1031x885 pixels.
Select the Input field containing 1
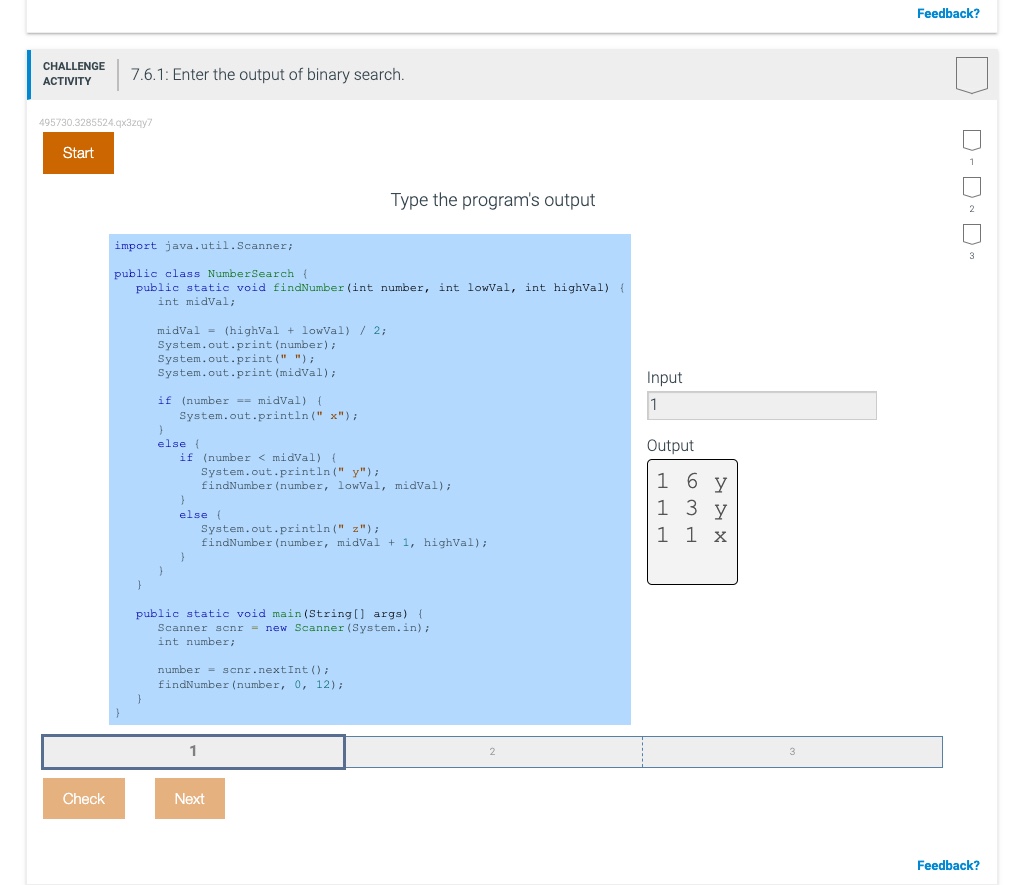761,405
